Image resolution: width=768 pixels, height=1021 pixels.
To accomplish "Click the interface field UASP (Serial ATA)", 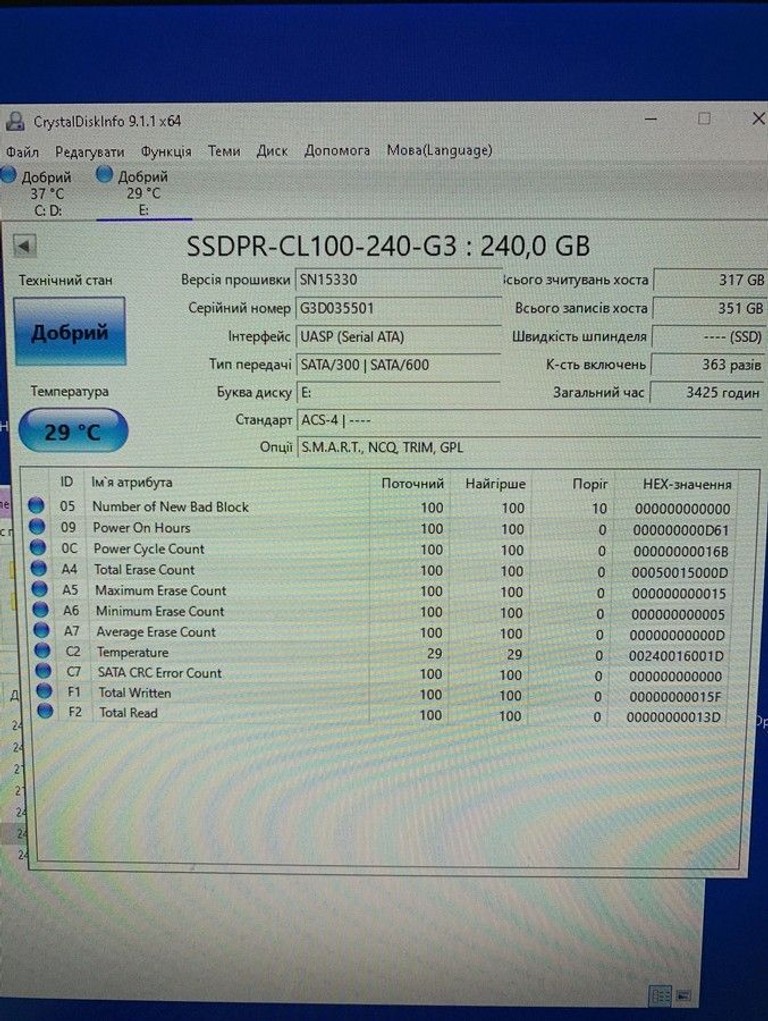I will [x=398, y=337].
